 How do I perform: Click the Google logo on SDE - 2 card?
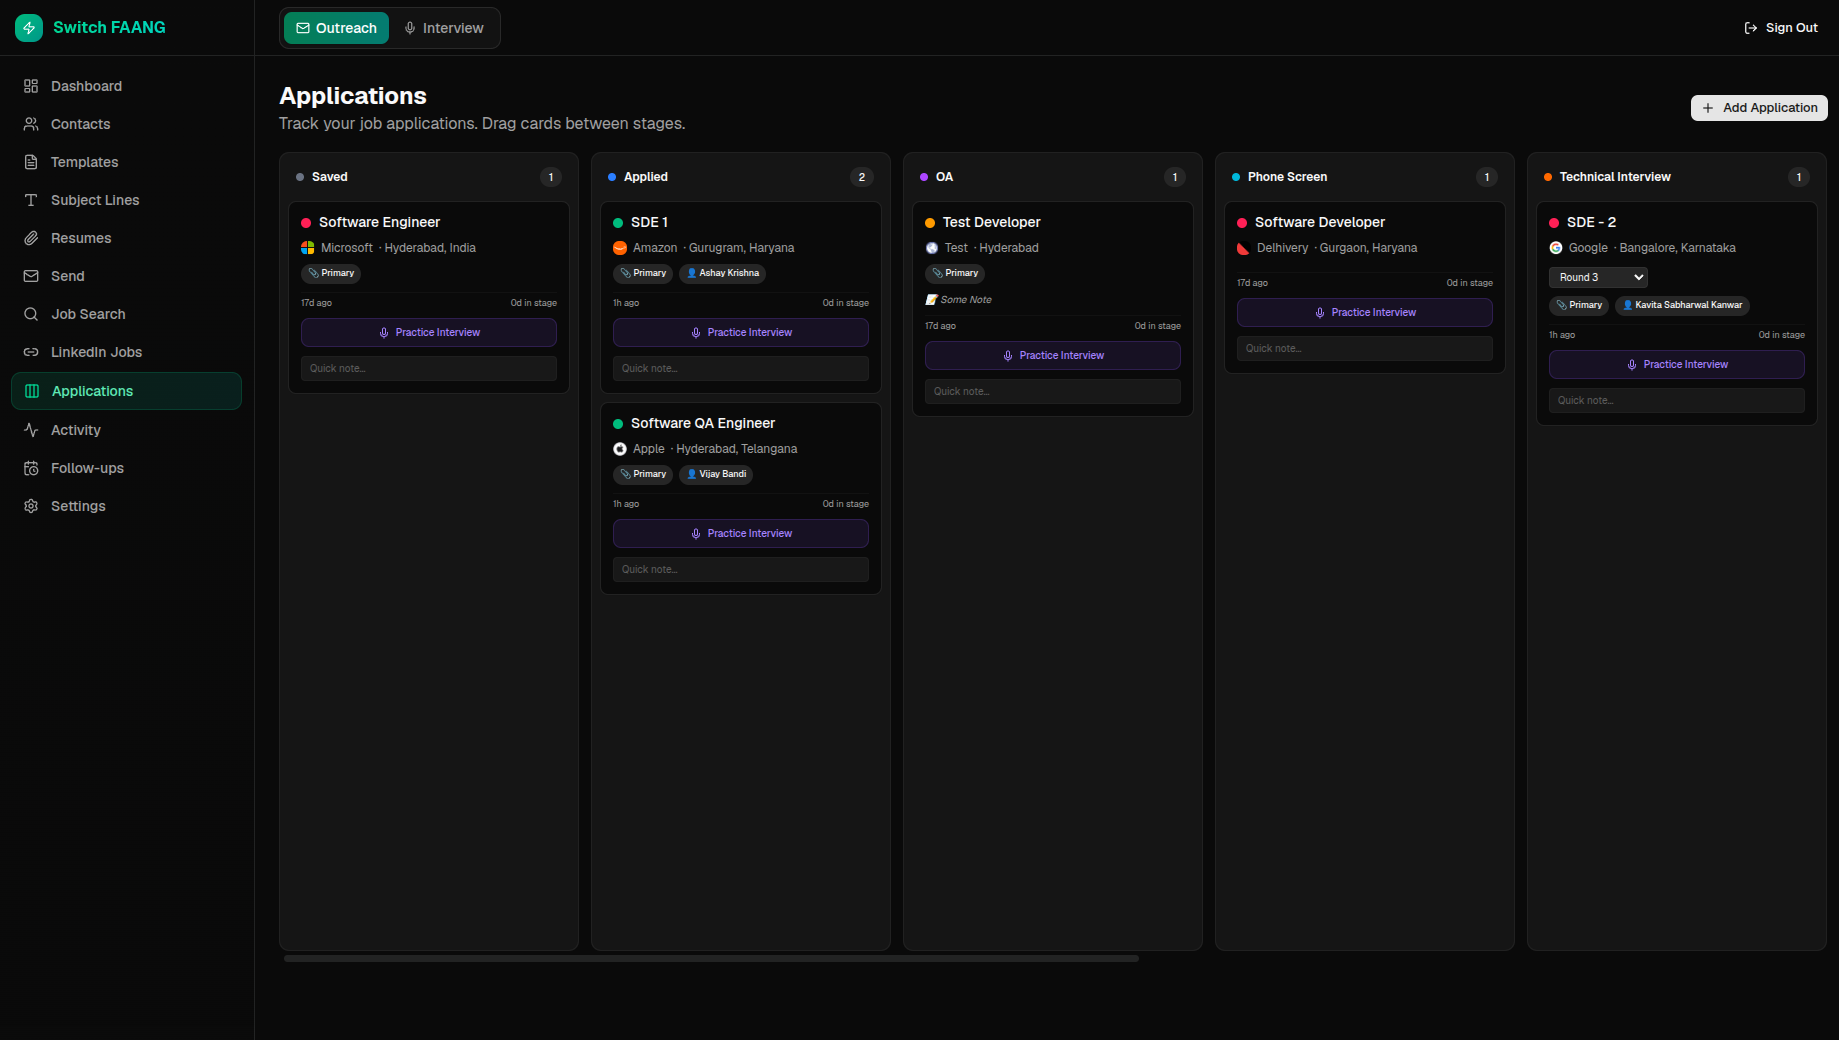click(1556, 248)
